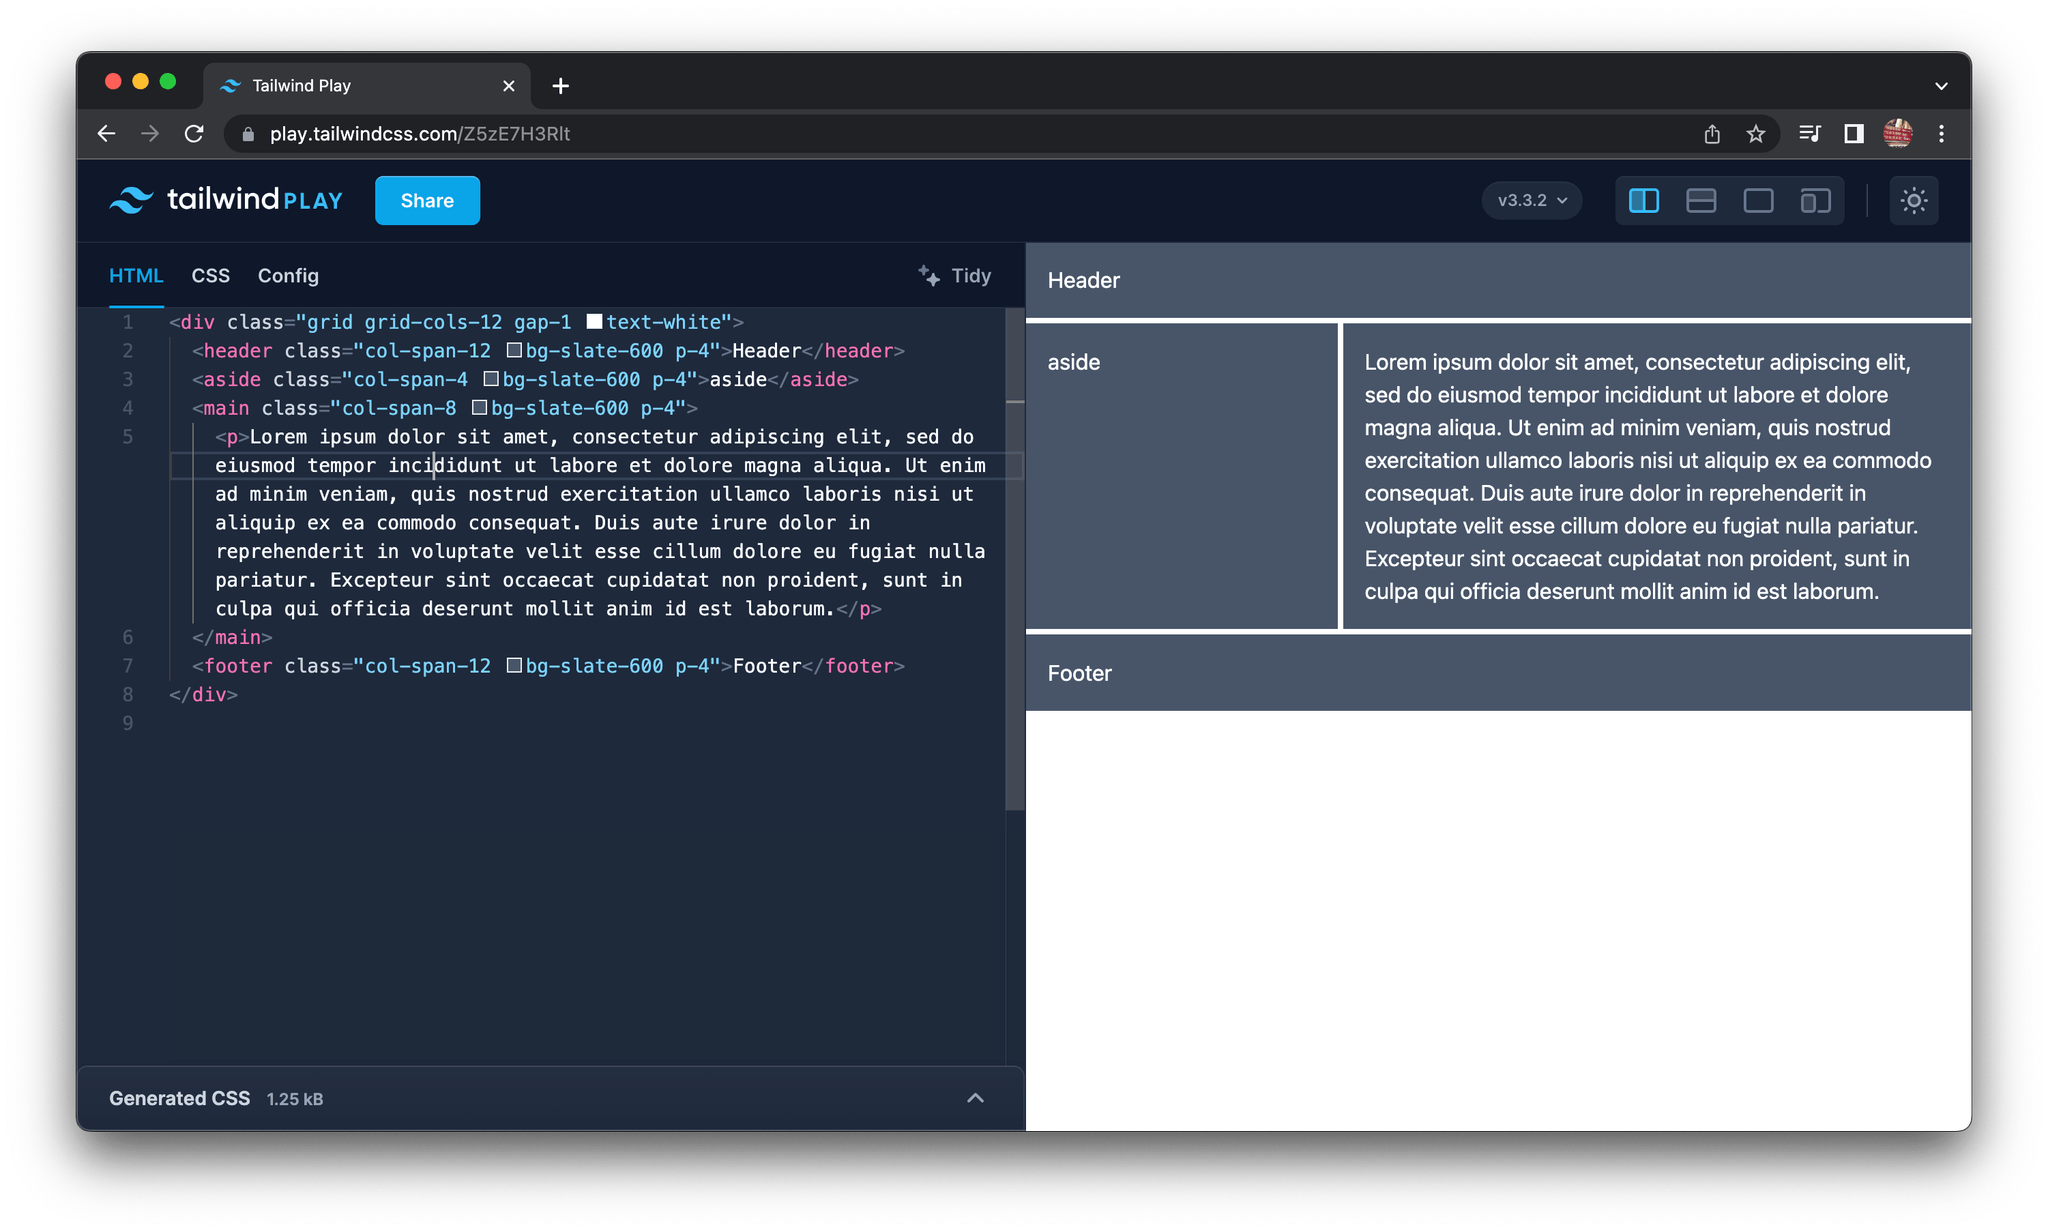Click line 5 in the HTML editor
The image size is (2048, 1232).
pos(500,436)
